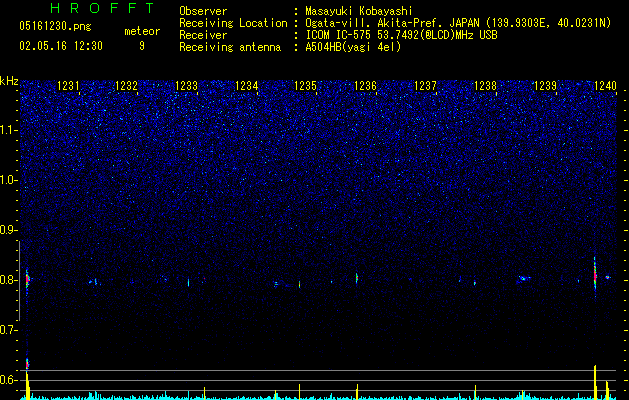Click the 1236 time axis label
The image size is (629, 400).
point(365,86)
